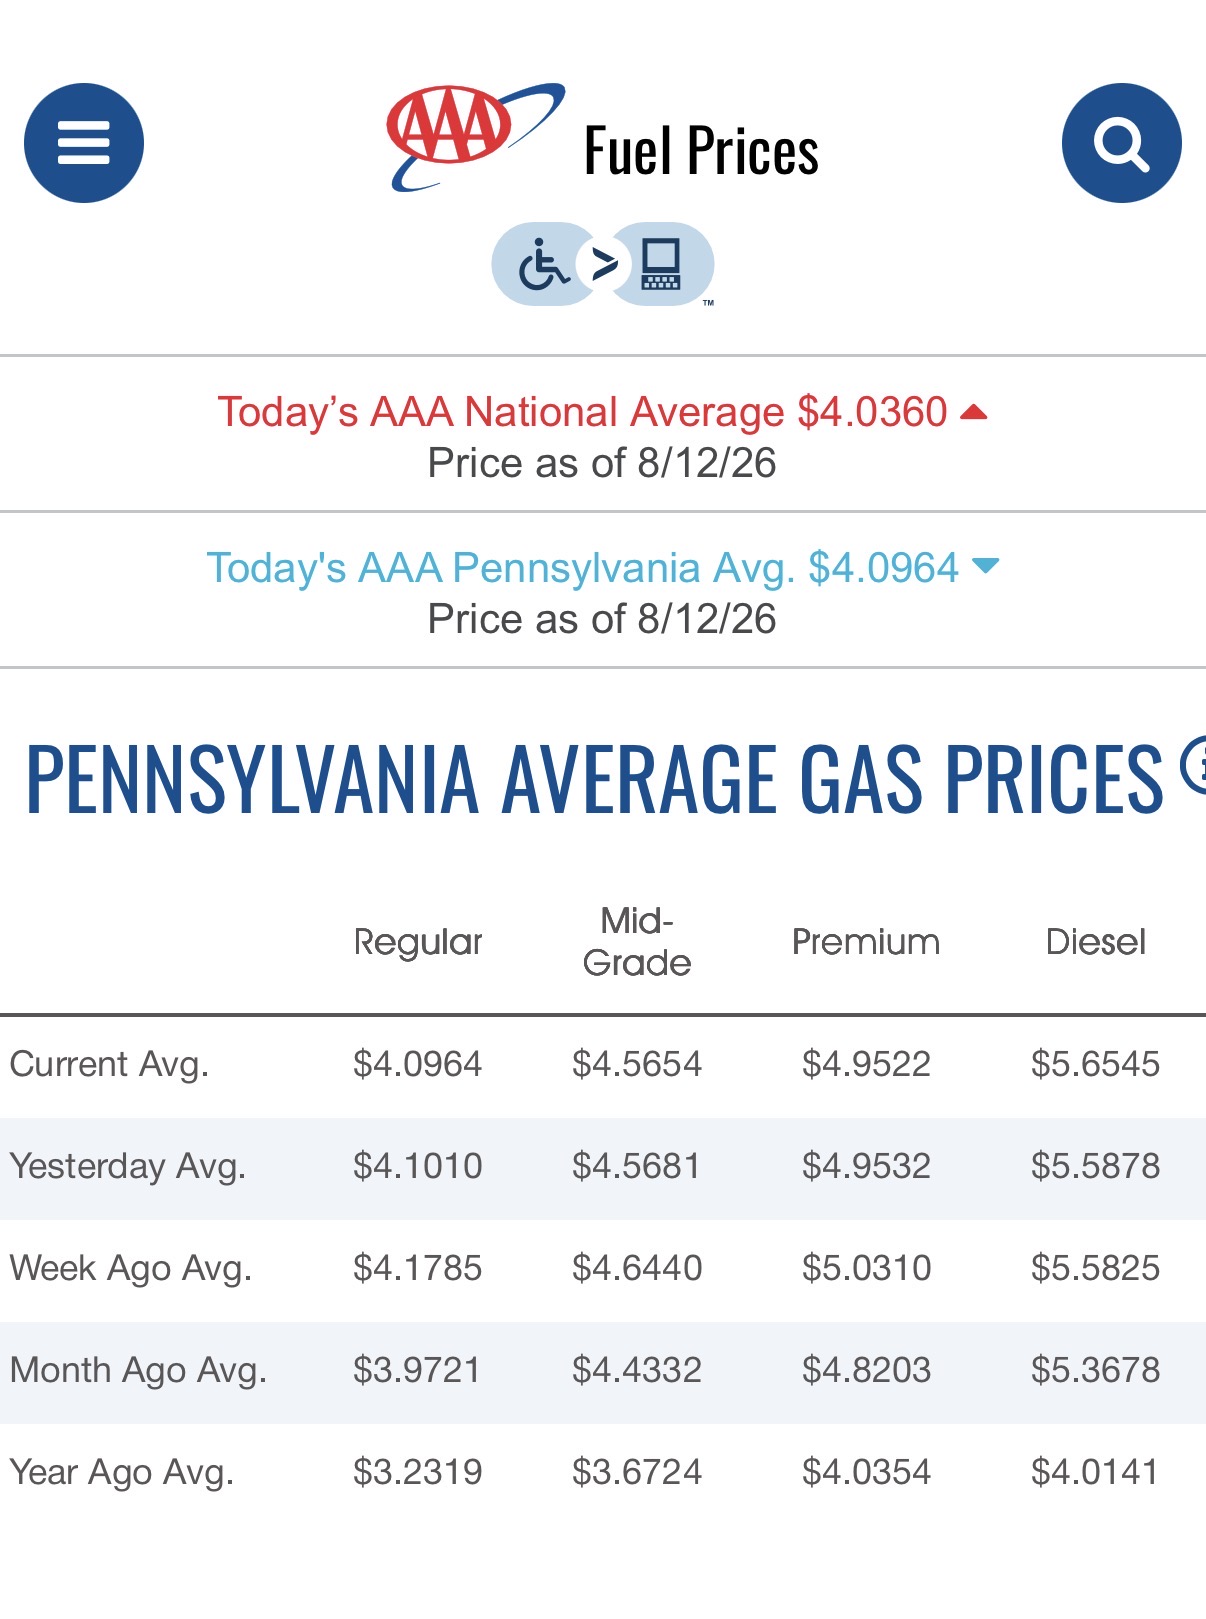Open the search magnifier button
Screen dimensions: 1206x1619
(x=1121, y=143)
